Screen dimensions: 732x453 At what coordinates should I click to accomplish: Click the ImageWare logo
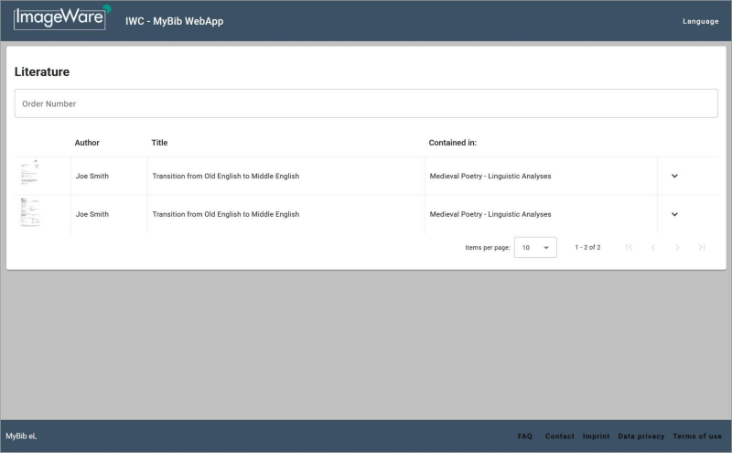pos(62,18)
